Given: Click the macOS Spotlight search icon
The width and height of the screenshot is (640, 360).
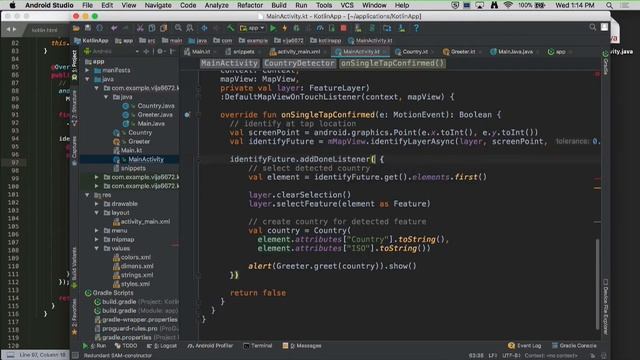Looking at the screenshot, I should click(609, 5).
